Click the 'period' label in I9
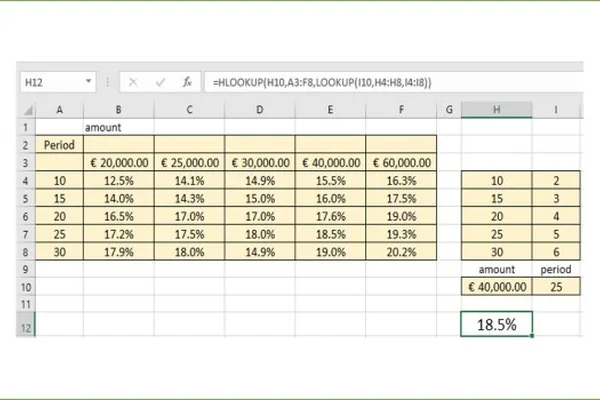 tap(556, 269)
